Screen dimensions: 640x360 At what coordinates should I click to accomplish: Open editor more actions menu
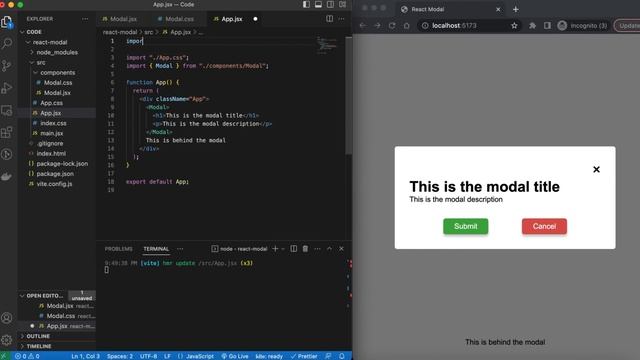click(x=341, y=19)
